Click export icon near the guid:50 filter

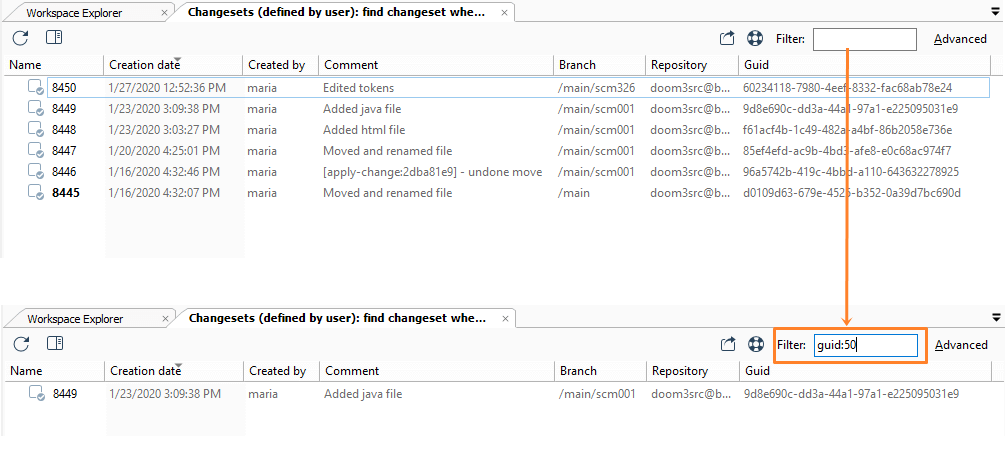tap(727, 344)
